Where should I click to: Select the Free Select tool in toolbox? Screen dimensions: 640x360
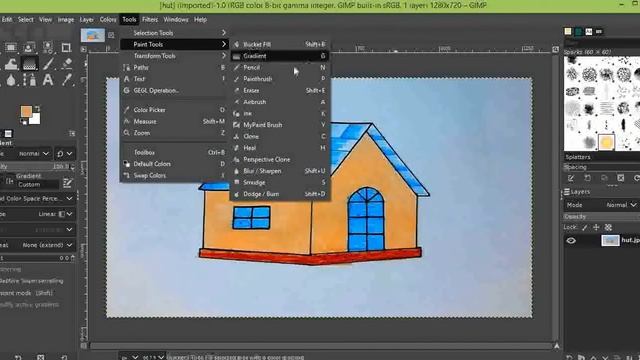(x=29, y=48)
